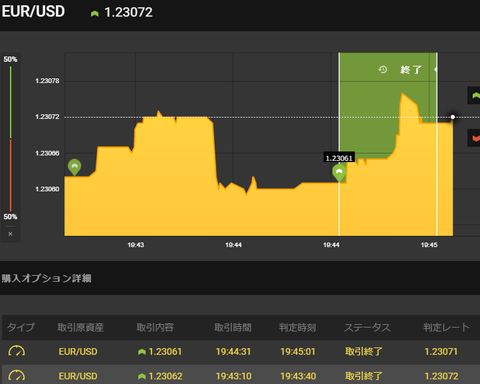The width and height of the screenshot is (480, 384).
Task: Click the 1.23066 y-axis label
Action: (47, 153)
